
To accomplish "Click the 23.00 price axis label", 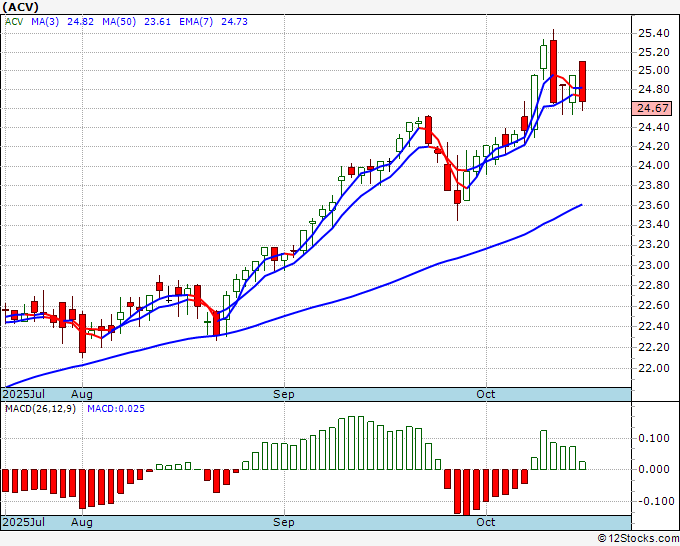I will 654,265.
